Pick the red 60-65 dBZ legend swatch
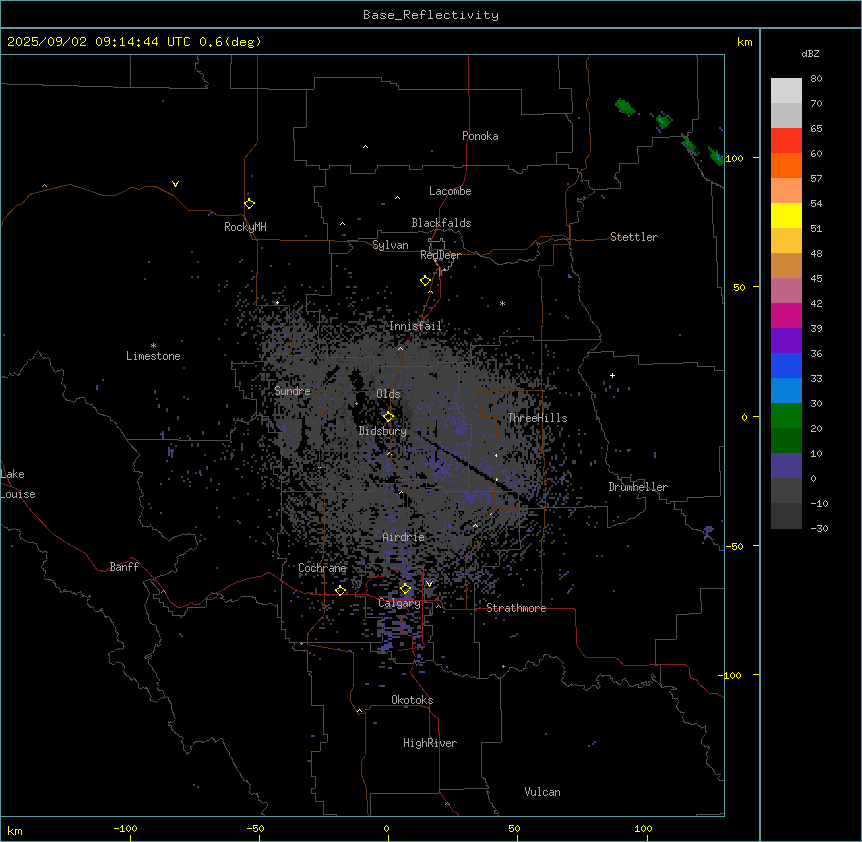This screenshot has height=842, width=862. [786, 141]
